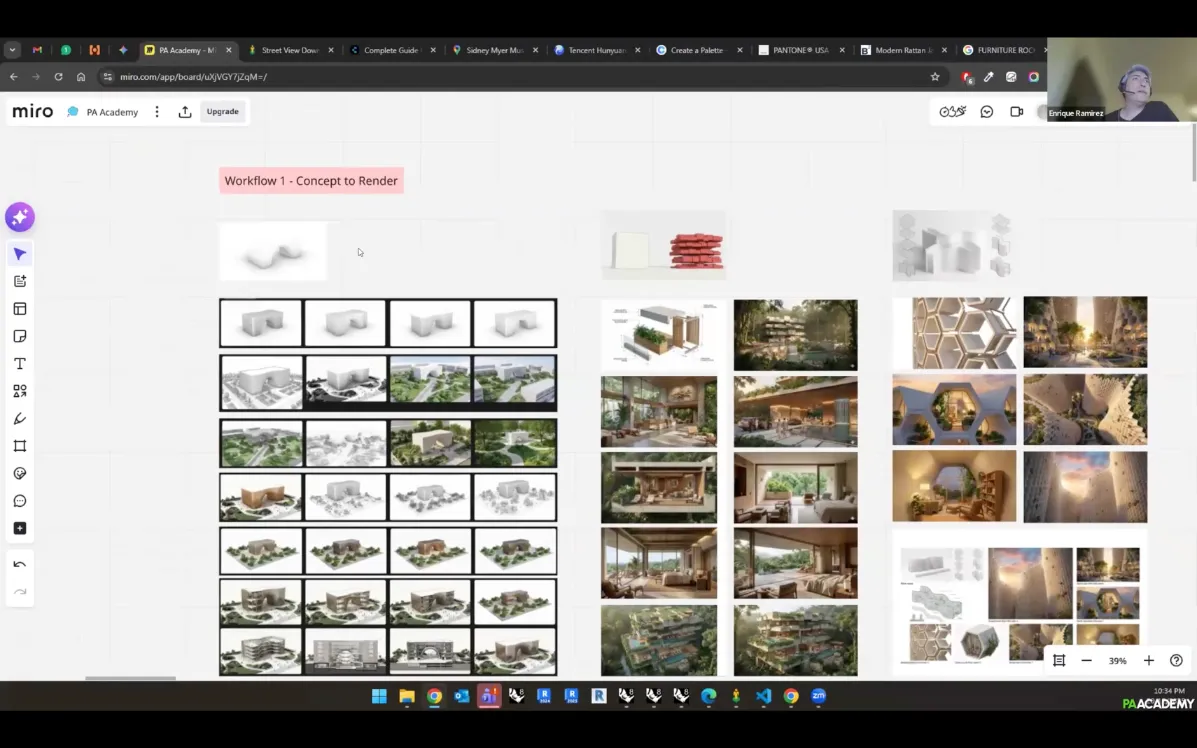Screen dimensions: 1197x748
Task: Select the cursor tool in Miro toolbar
Action: pyautogui.click(x=20, y=254)
